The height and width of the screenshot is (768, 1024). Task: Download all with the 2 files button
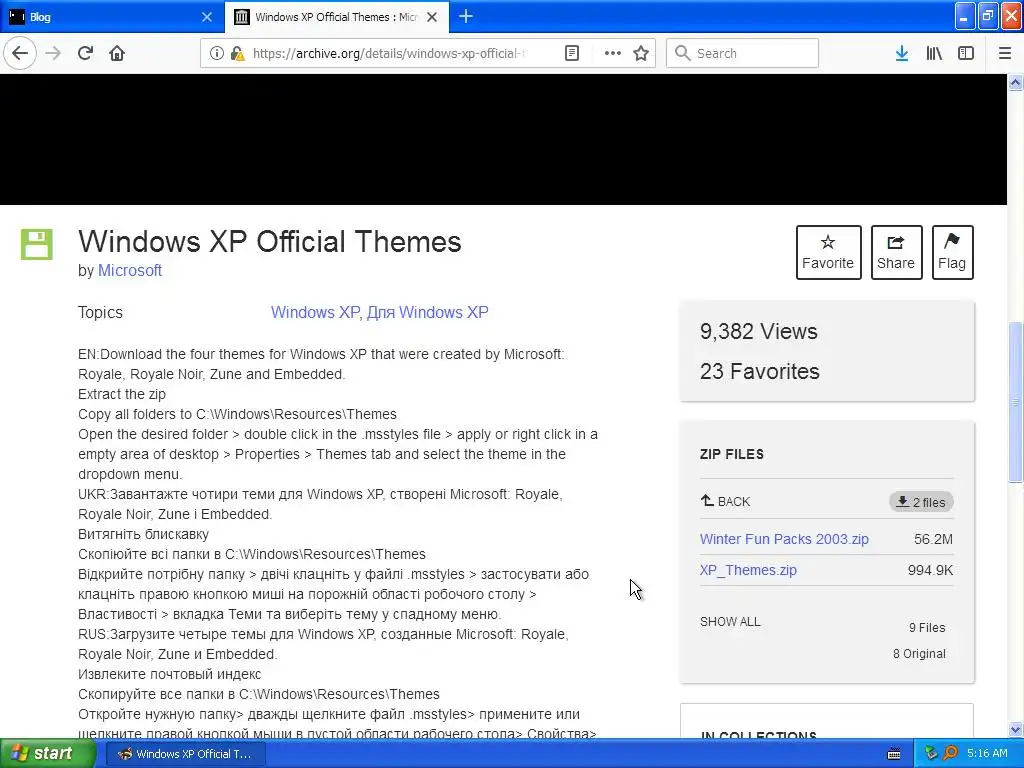pos(921,502)
